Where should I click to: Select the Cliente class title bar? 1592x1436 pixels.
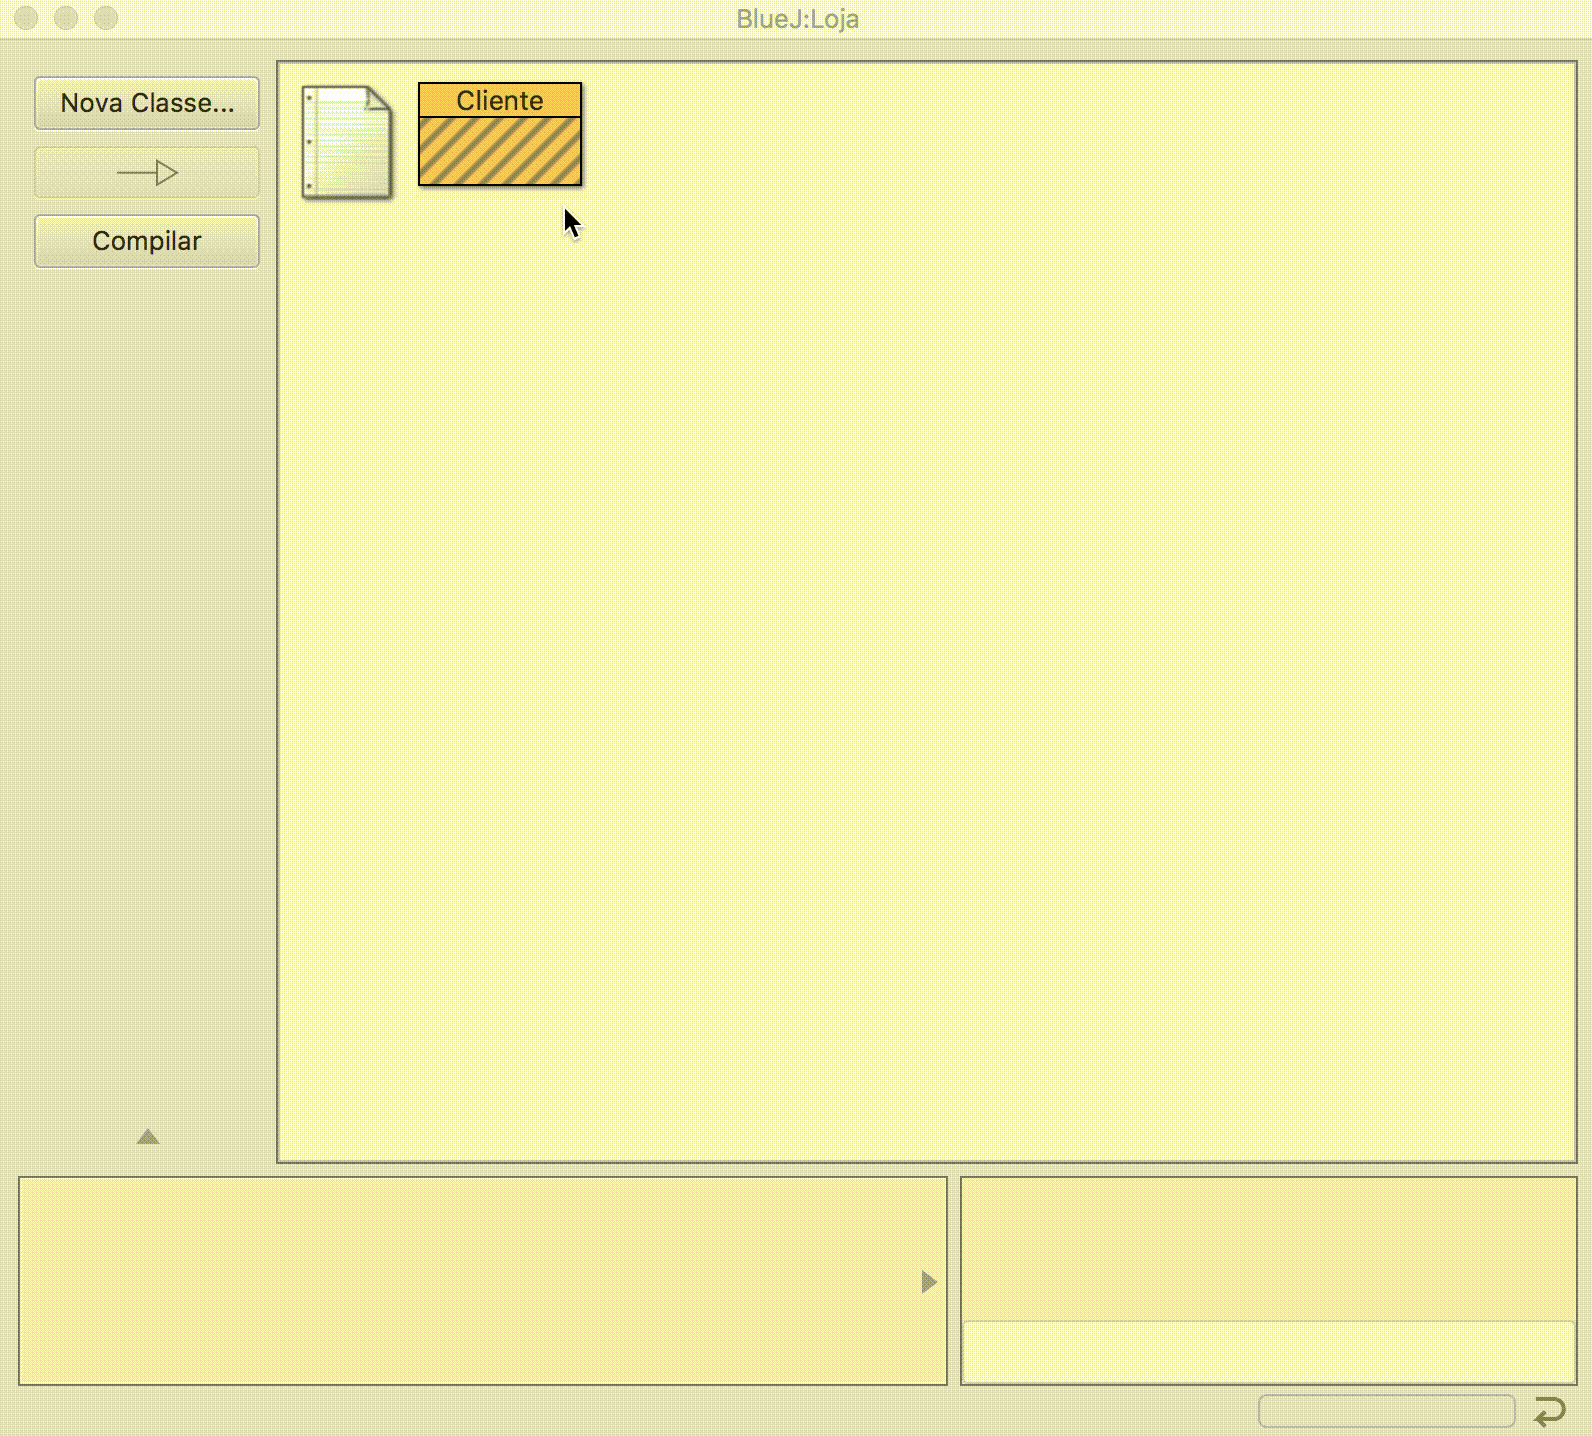coord(499,101)
